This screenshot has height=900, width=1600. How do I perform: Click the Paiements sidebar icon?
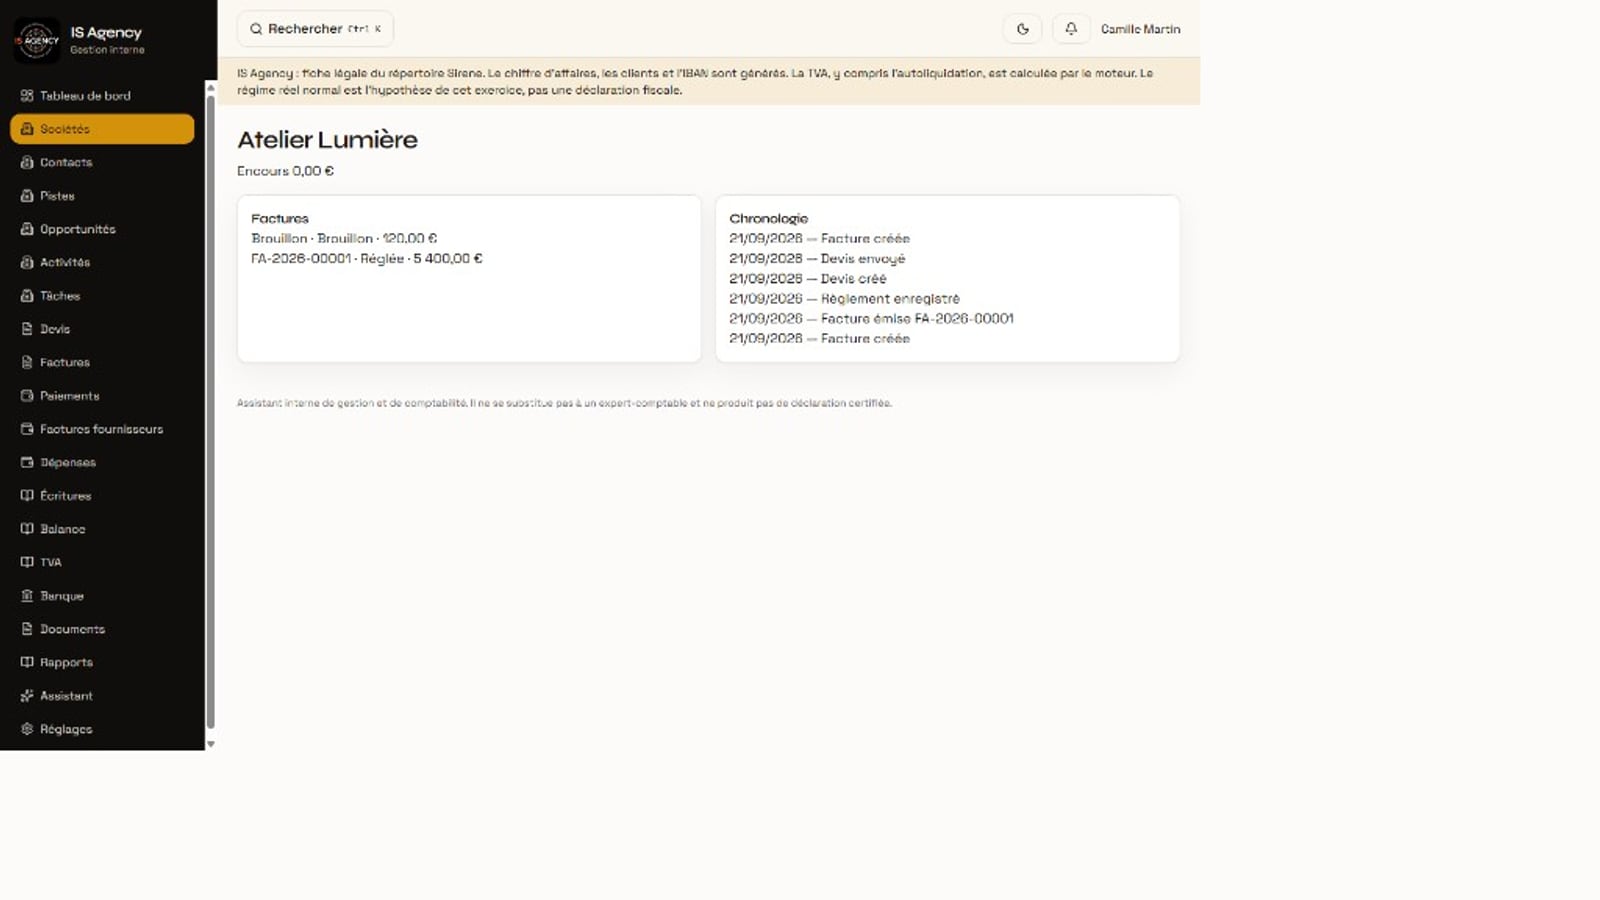[27, 396]
